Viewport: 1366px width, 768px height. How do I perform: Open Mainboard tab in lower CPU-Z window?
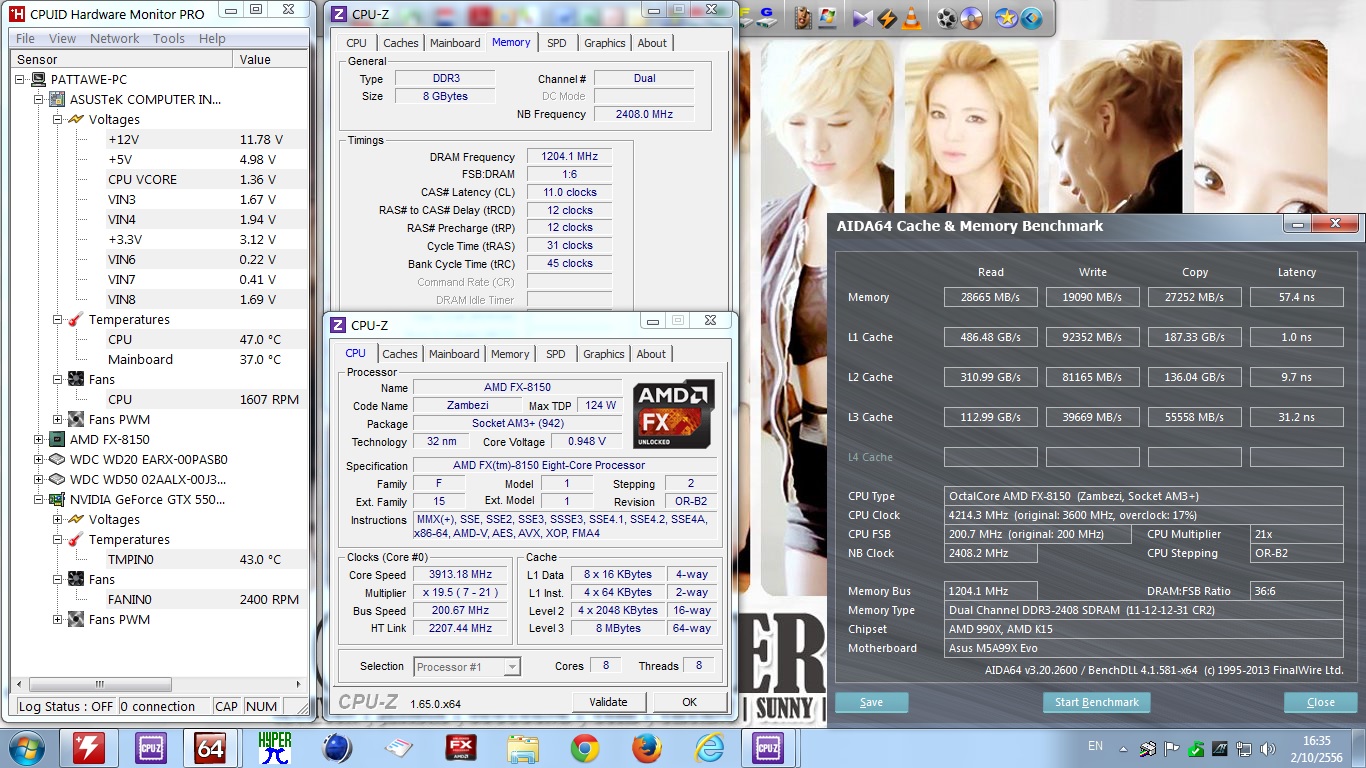pyautogui.click(x=454, y=354)
